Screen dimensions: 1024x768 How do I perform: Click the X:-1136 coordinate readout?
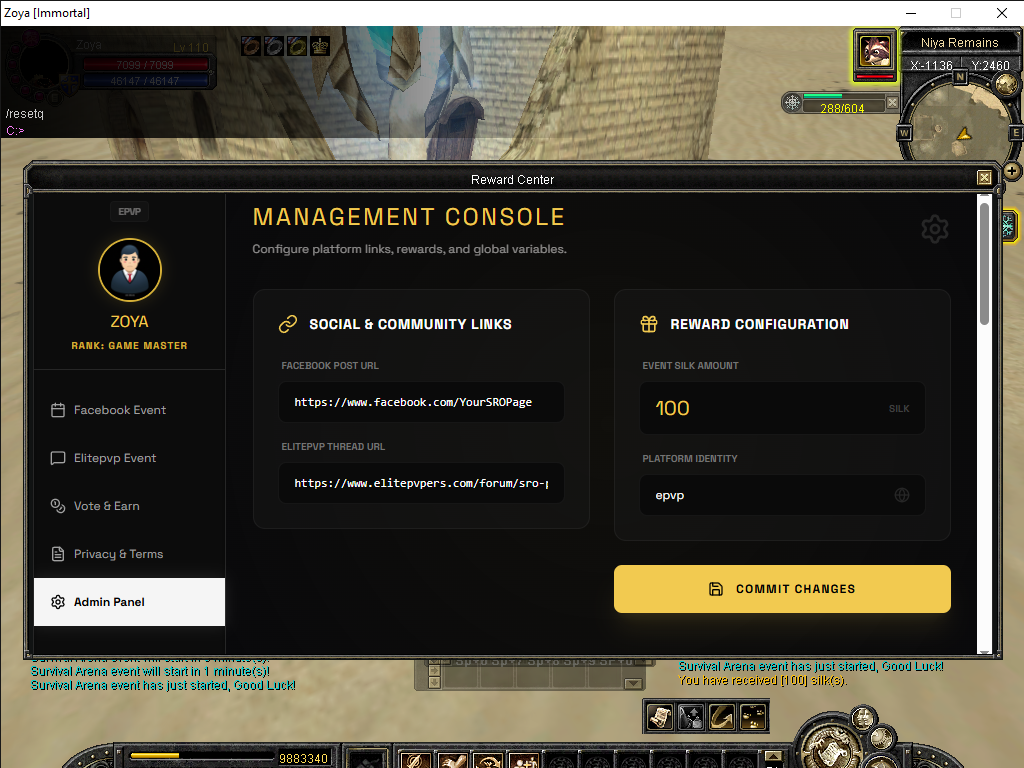931,65
